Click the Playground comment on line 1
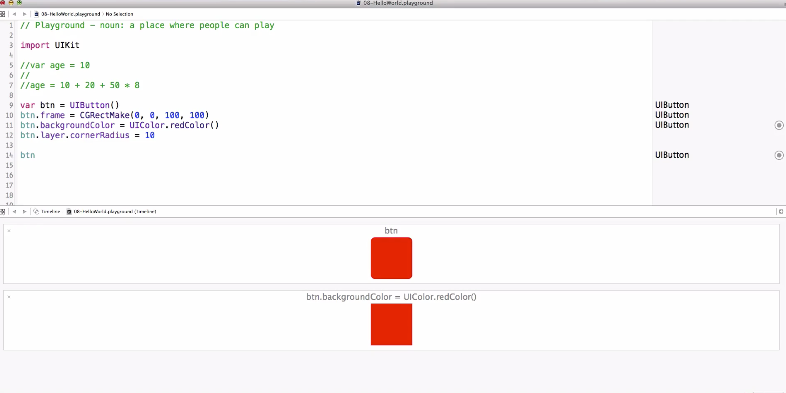The image size is (786, 393). tap(147, 25)
